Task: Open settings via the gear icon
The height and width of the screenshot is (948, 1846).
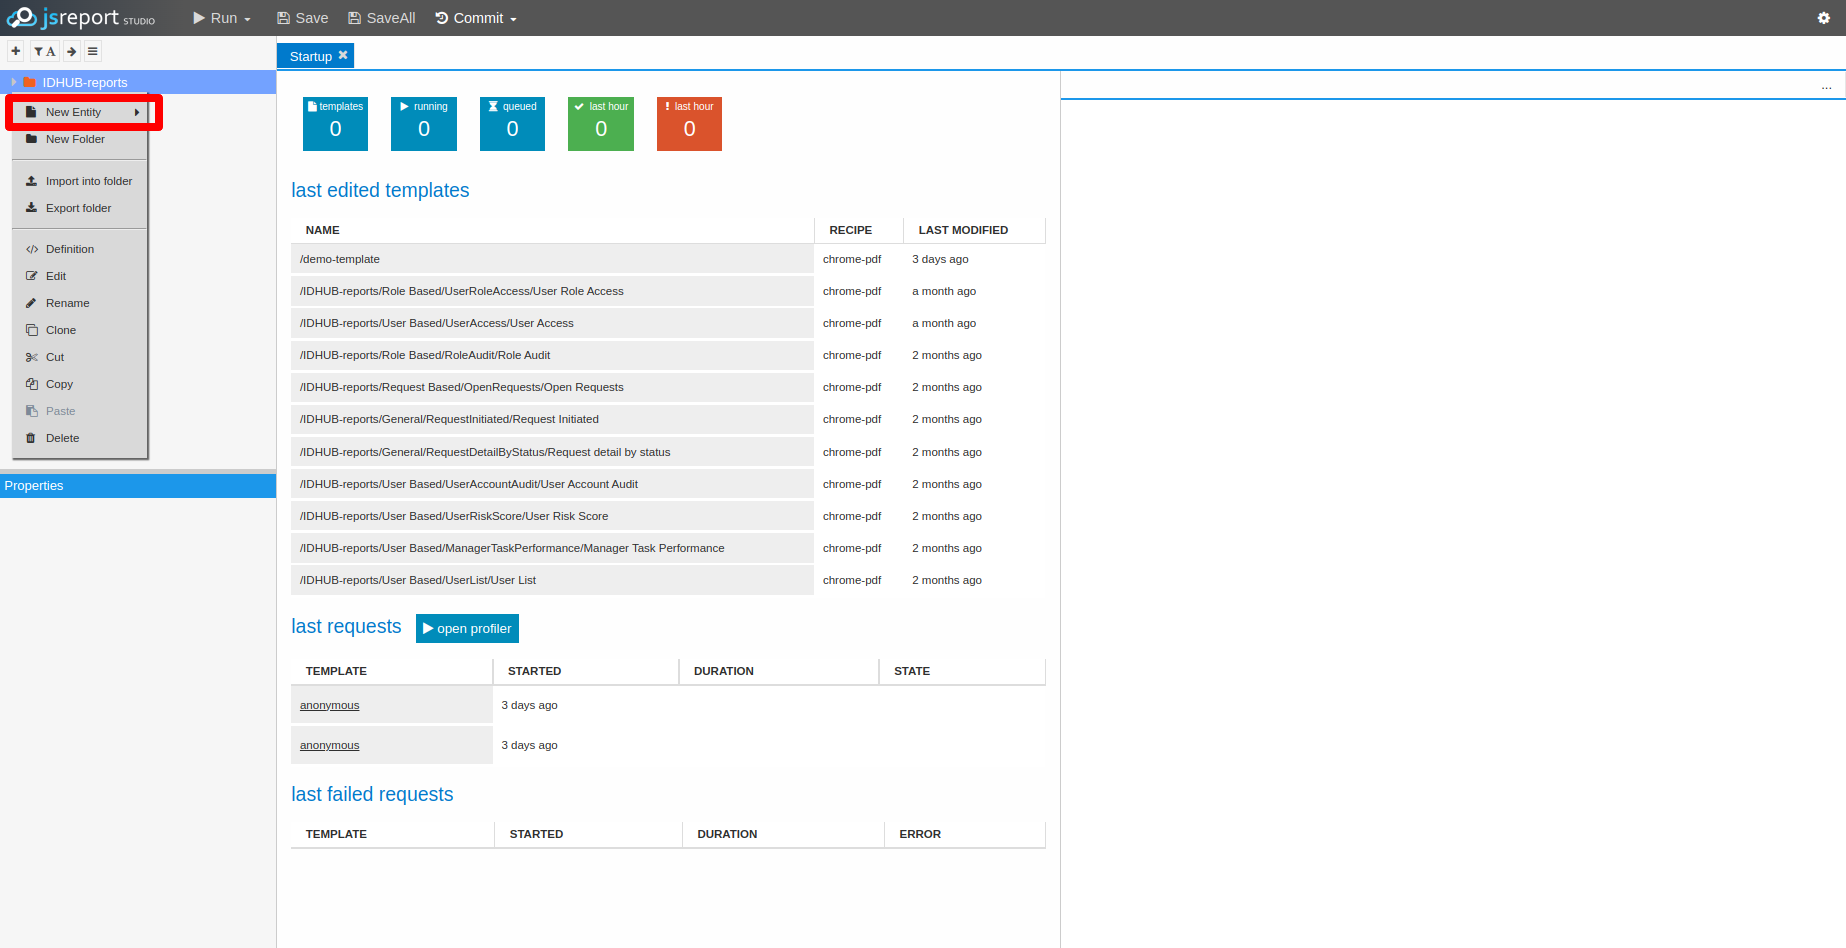Action: pos(1823,18)
